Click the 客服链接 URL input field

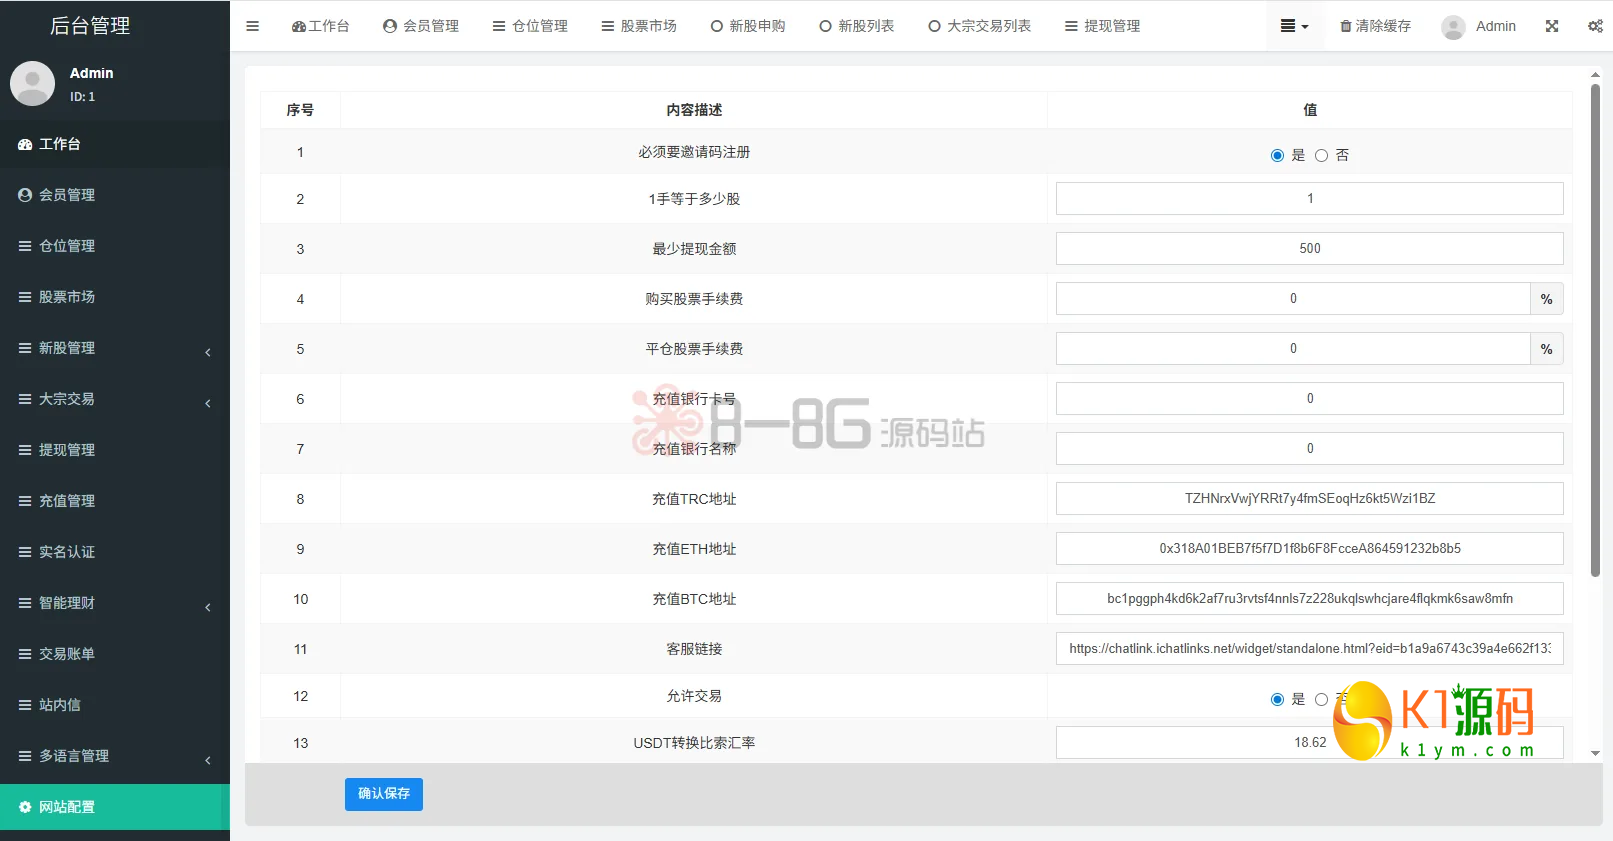click(x=1310, y=648)
